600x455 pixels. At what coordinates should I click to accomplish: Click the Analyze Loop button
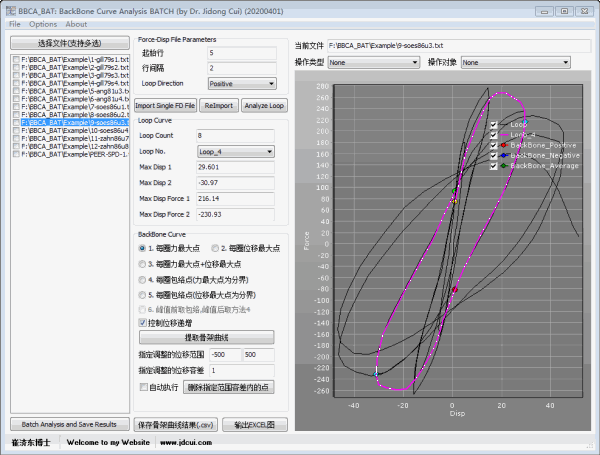pyautogui.click(x=264, y=106)
